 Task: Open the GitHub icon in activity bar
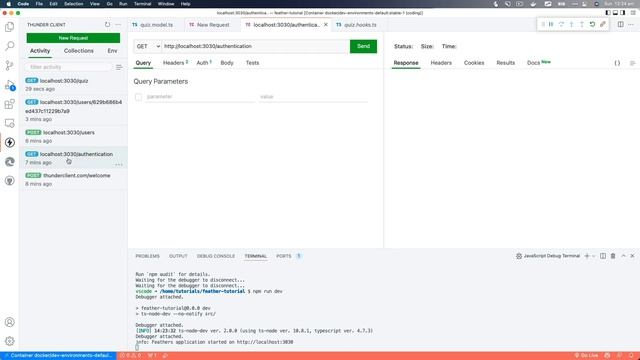tap(9, 181)
